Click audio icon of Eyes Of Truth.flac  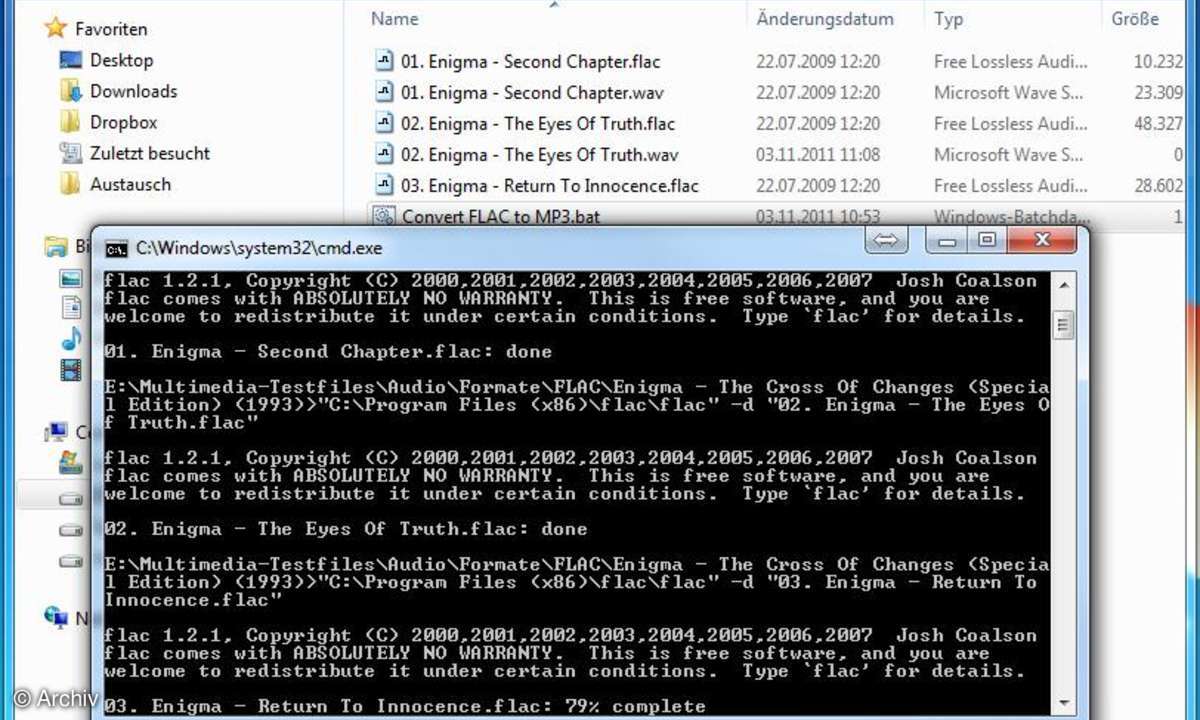(x=384, y=123)
